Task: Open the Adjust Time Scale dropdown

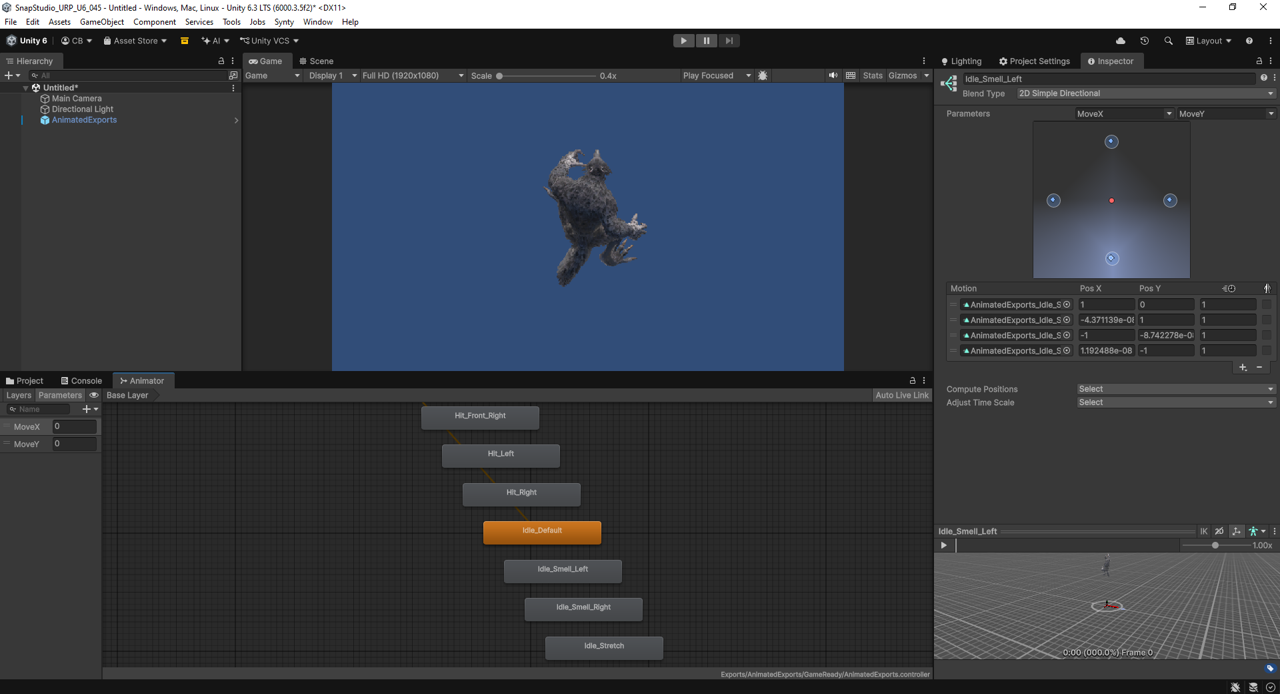Action: tap(1176, 403)
